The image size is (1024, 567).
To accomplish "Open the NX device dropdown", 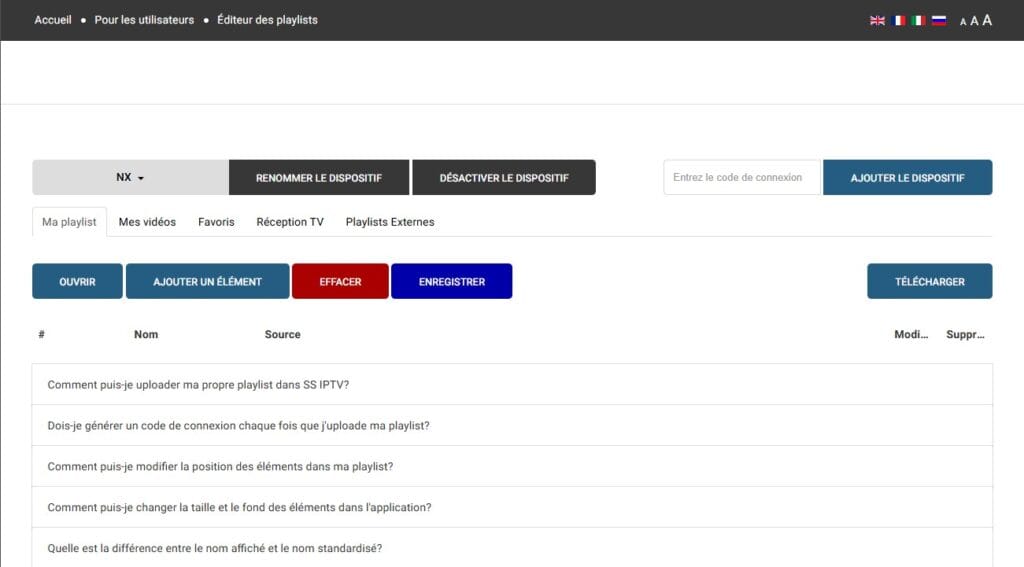I will 130,177.
